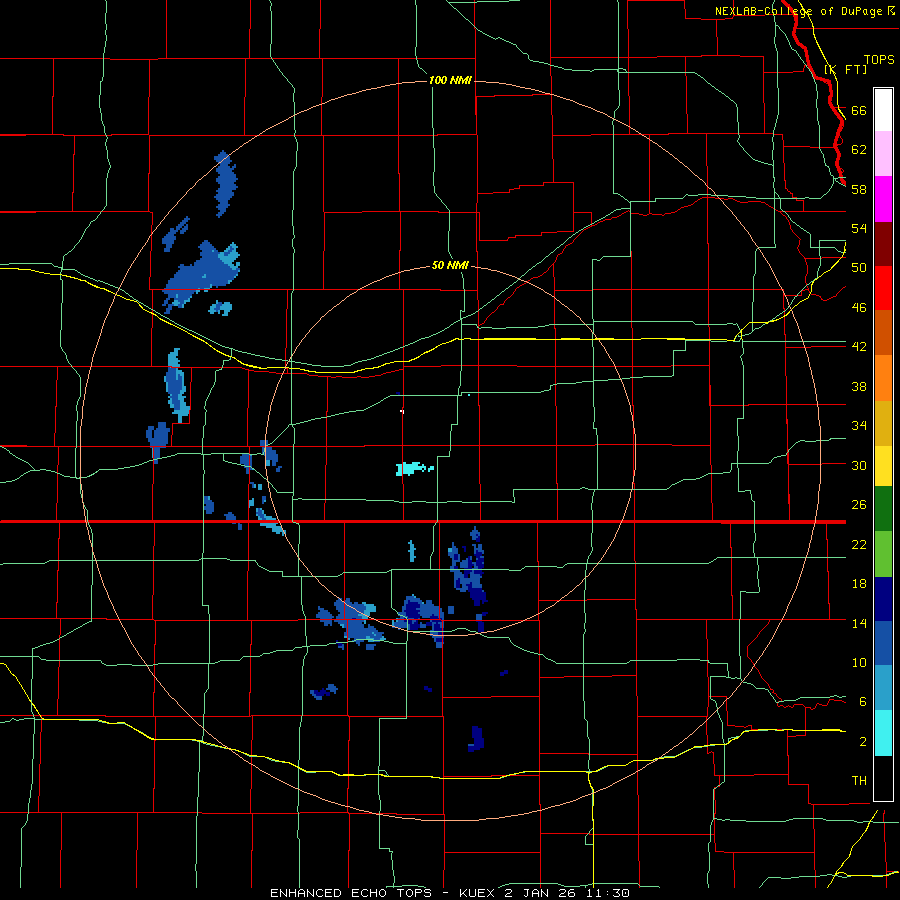The width and height of the screenshot is (900, 900).
Task: Click the bright cyan echo near radar center
Action: pyautogui.click(x=412, y=468)
